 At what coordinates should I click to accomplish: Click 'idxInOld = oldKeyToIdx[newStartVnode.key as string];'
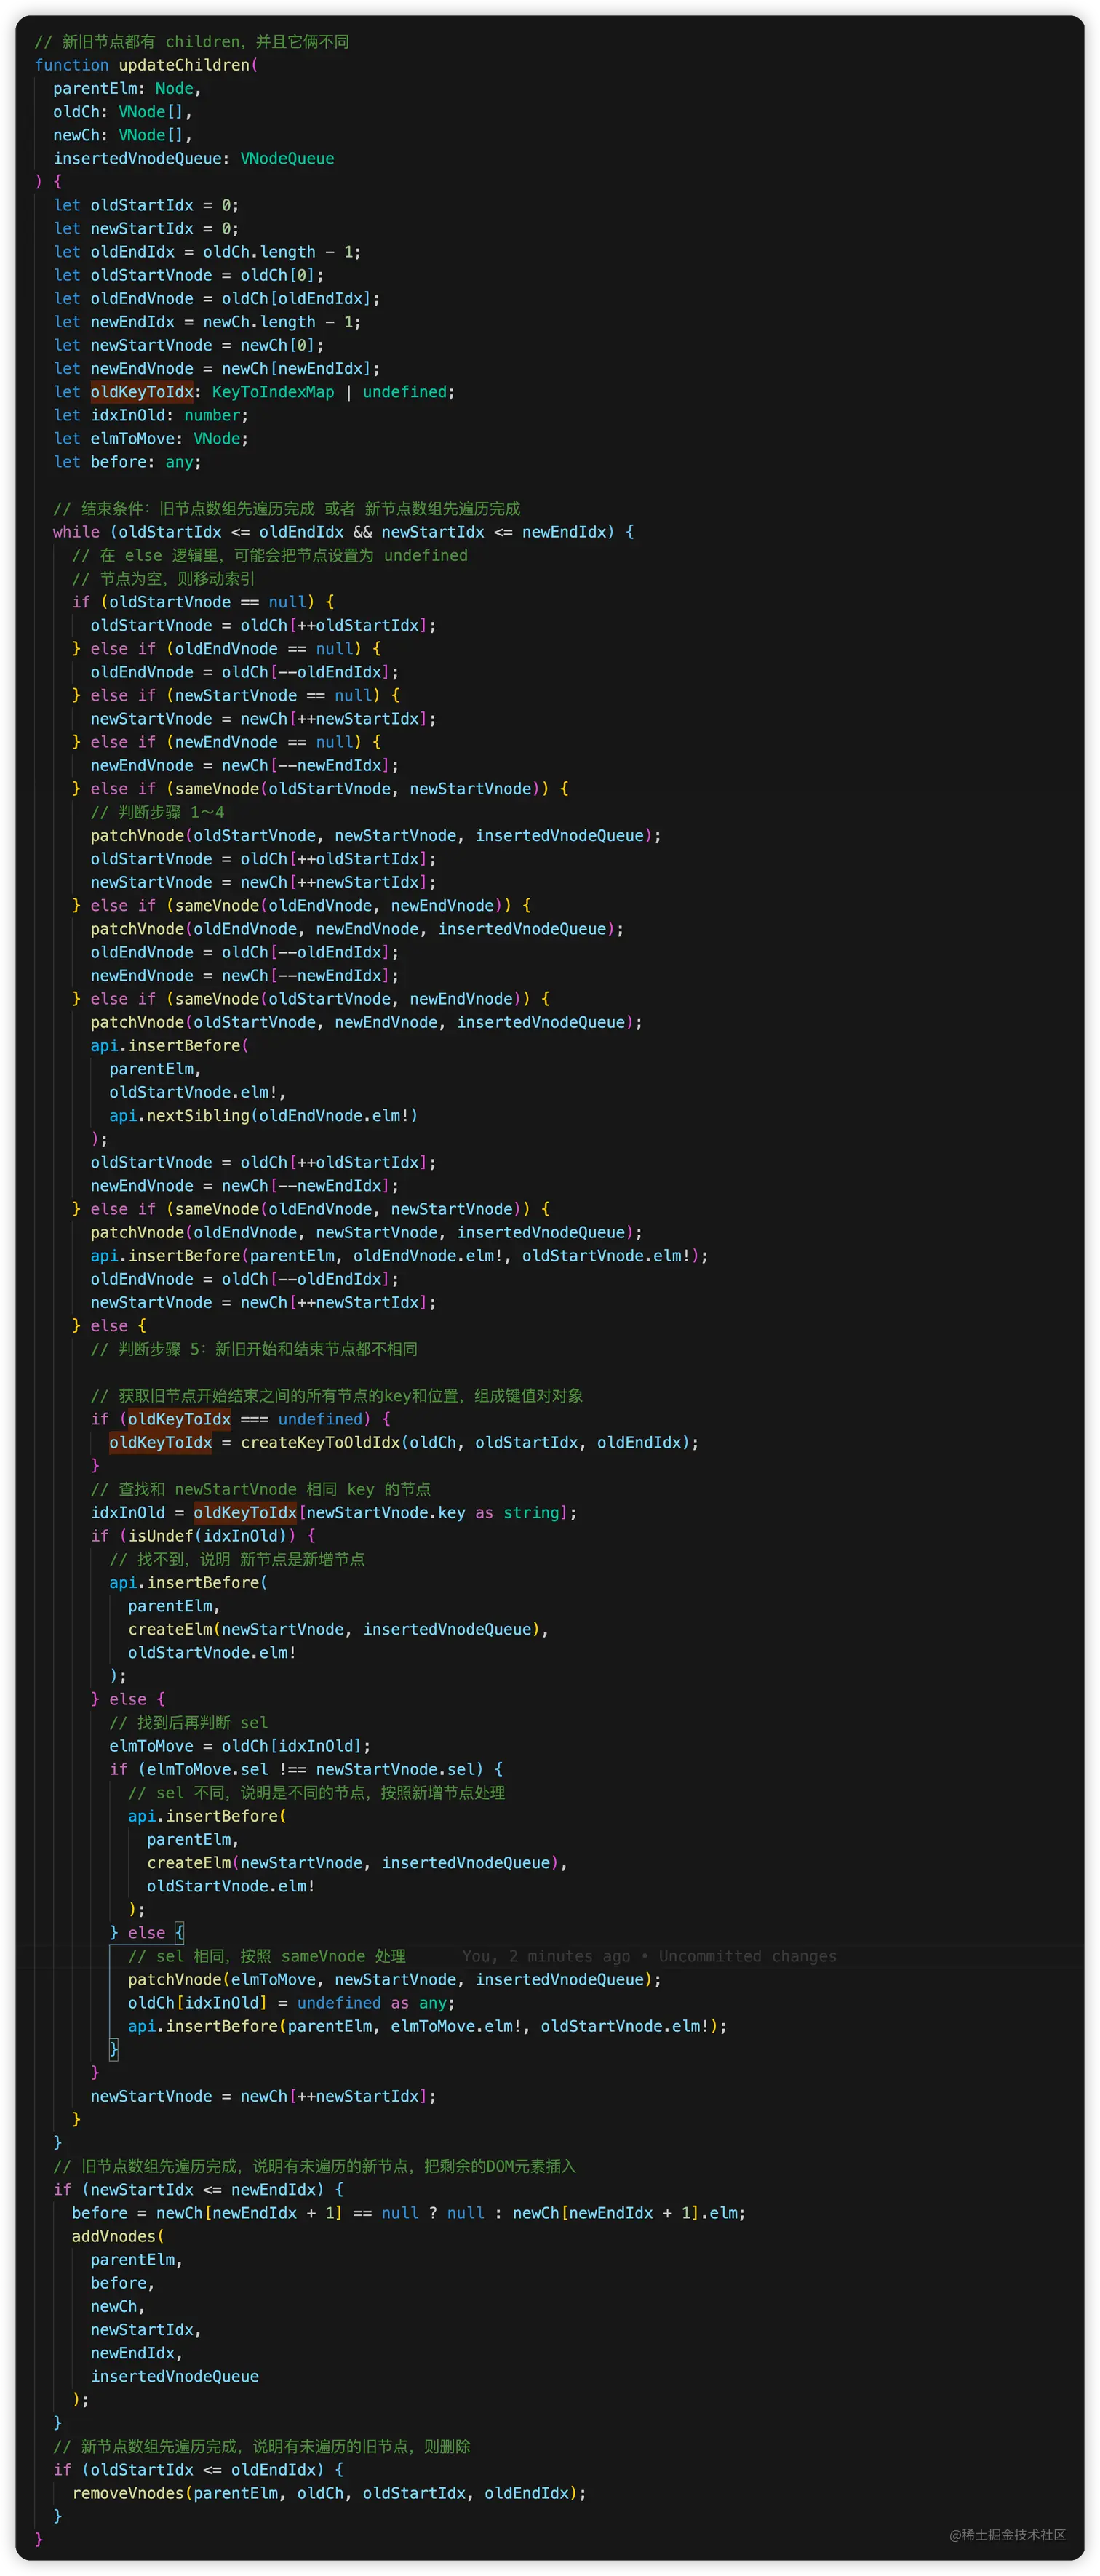334,1512
